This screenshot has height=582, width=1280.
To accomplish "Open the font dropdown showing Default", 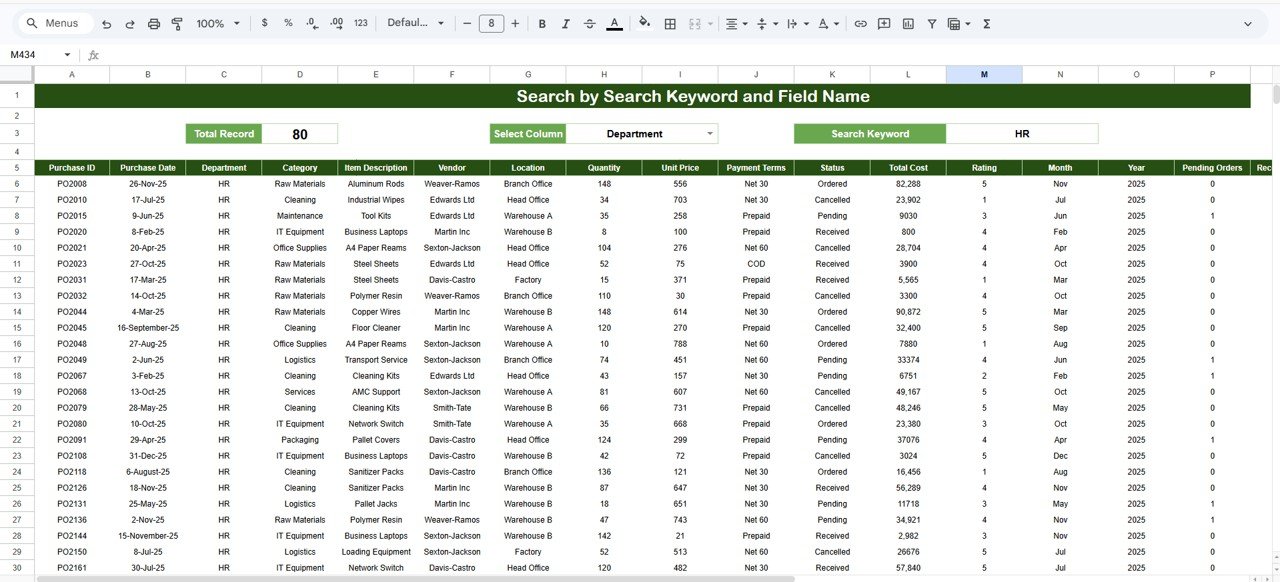I will tap(413, 23).
